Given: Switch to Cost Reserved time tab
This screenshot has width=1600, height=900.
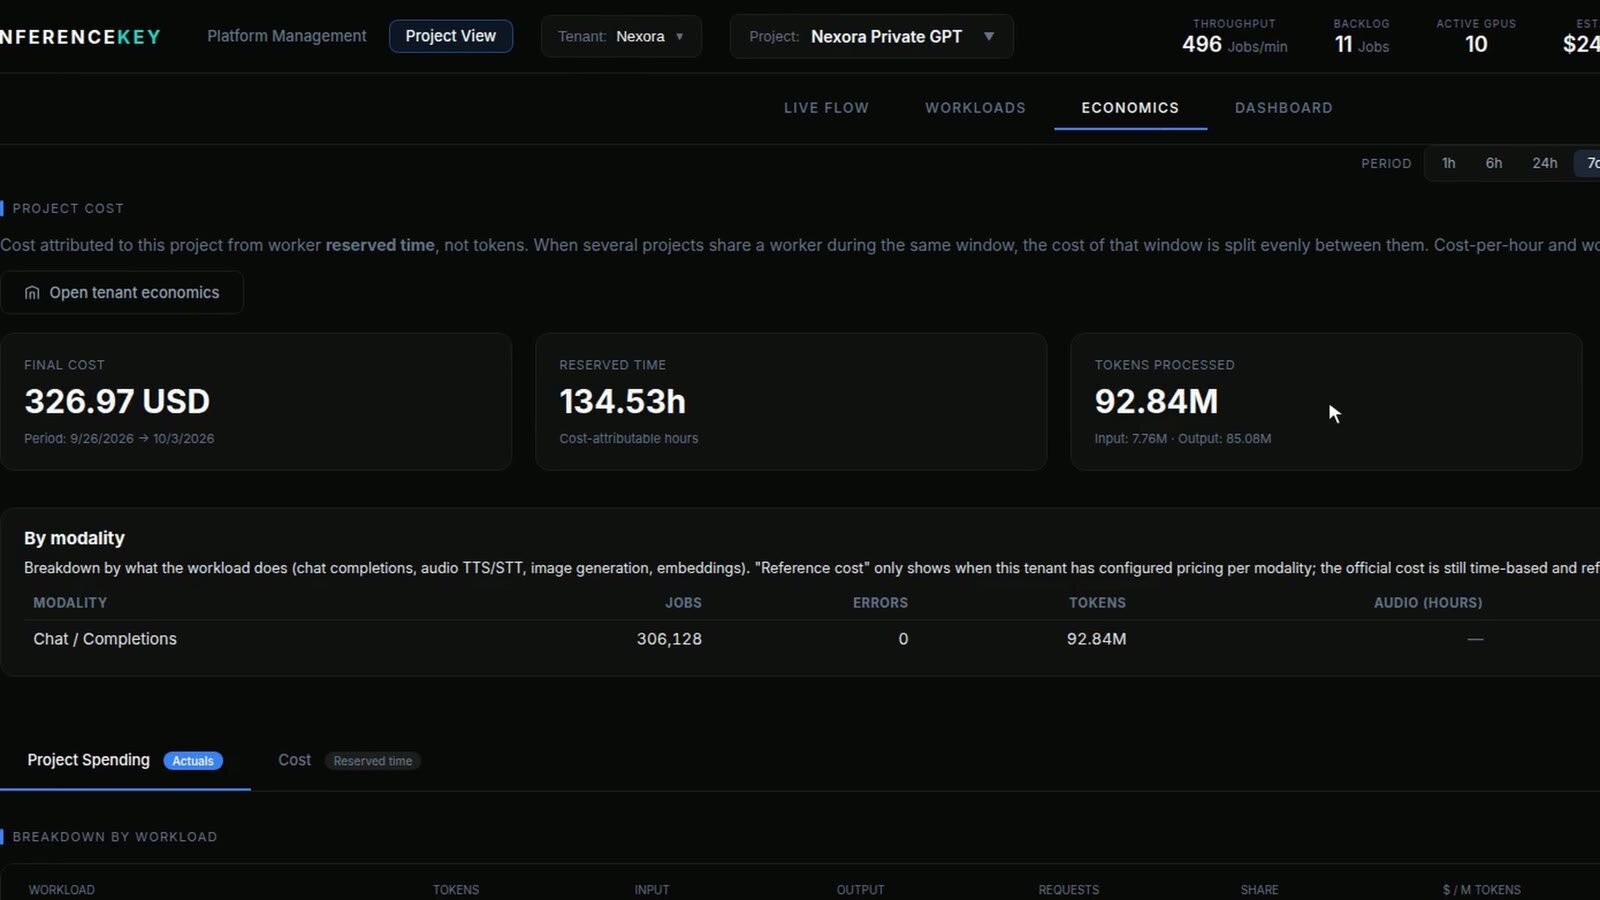Looking at the screenshot, I should click(349, 760).
